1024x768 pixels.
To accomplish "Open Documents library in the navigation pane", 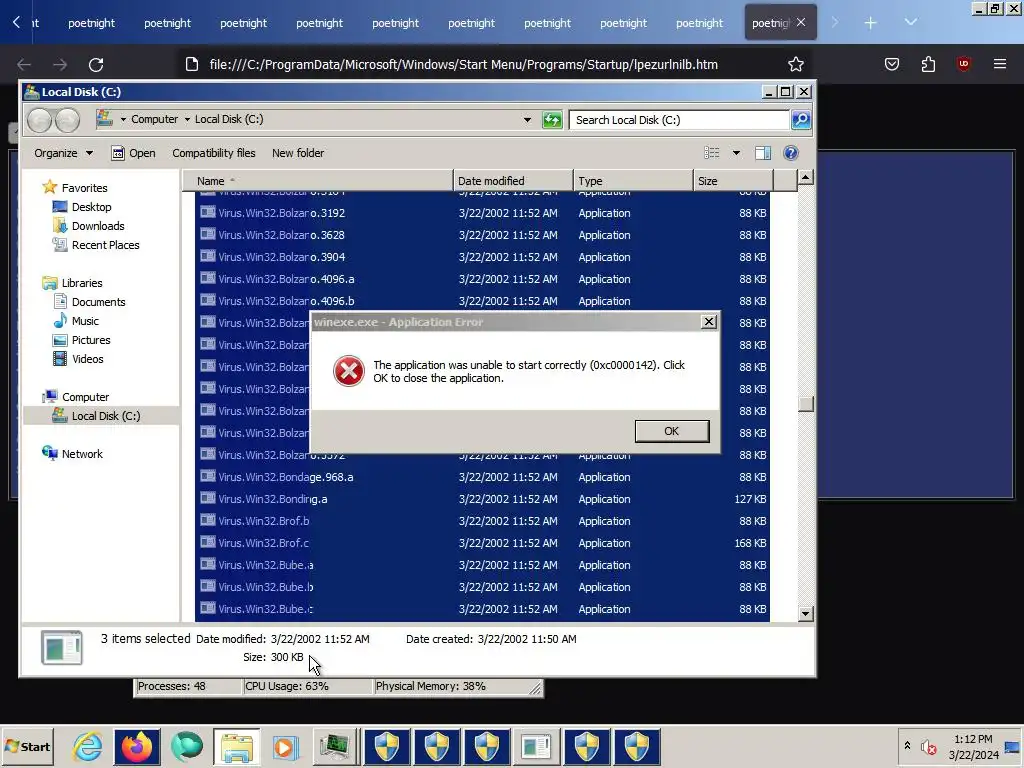I will coord(99,302).
